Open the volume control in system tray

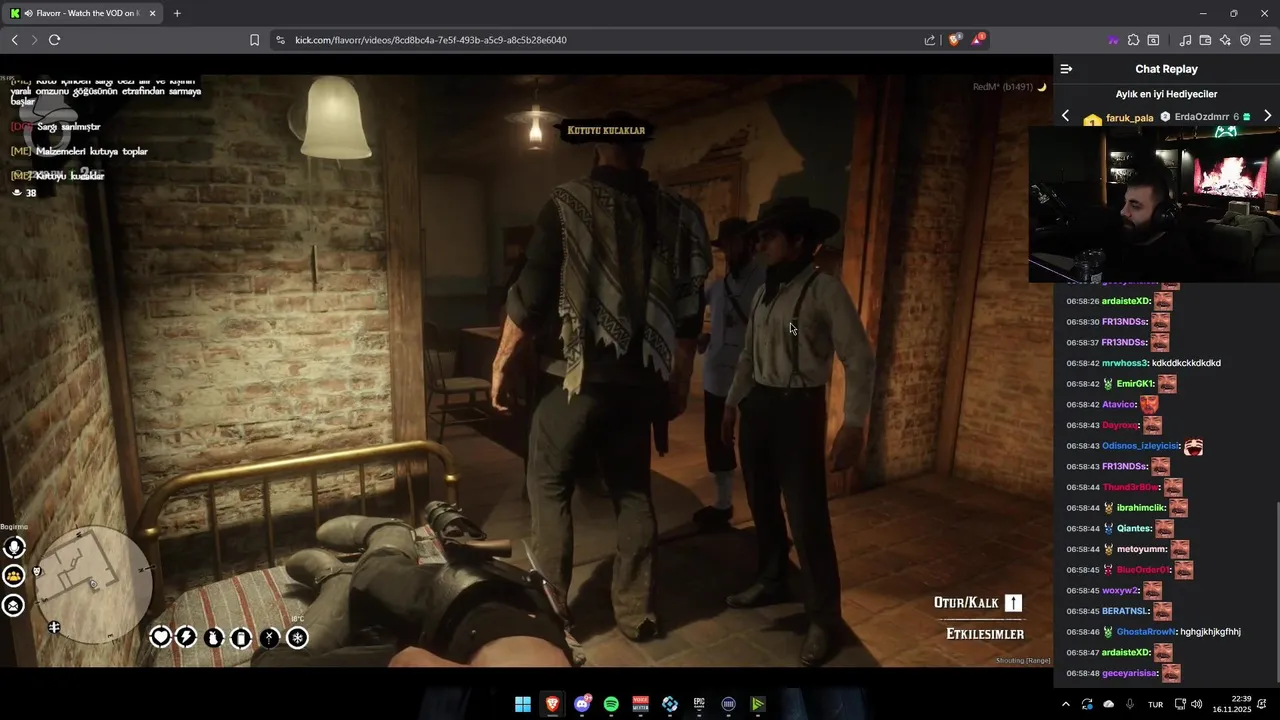[1196, 704]
